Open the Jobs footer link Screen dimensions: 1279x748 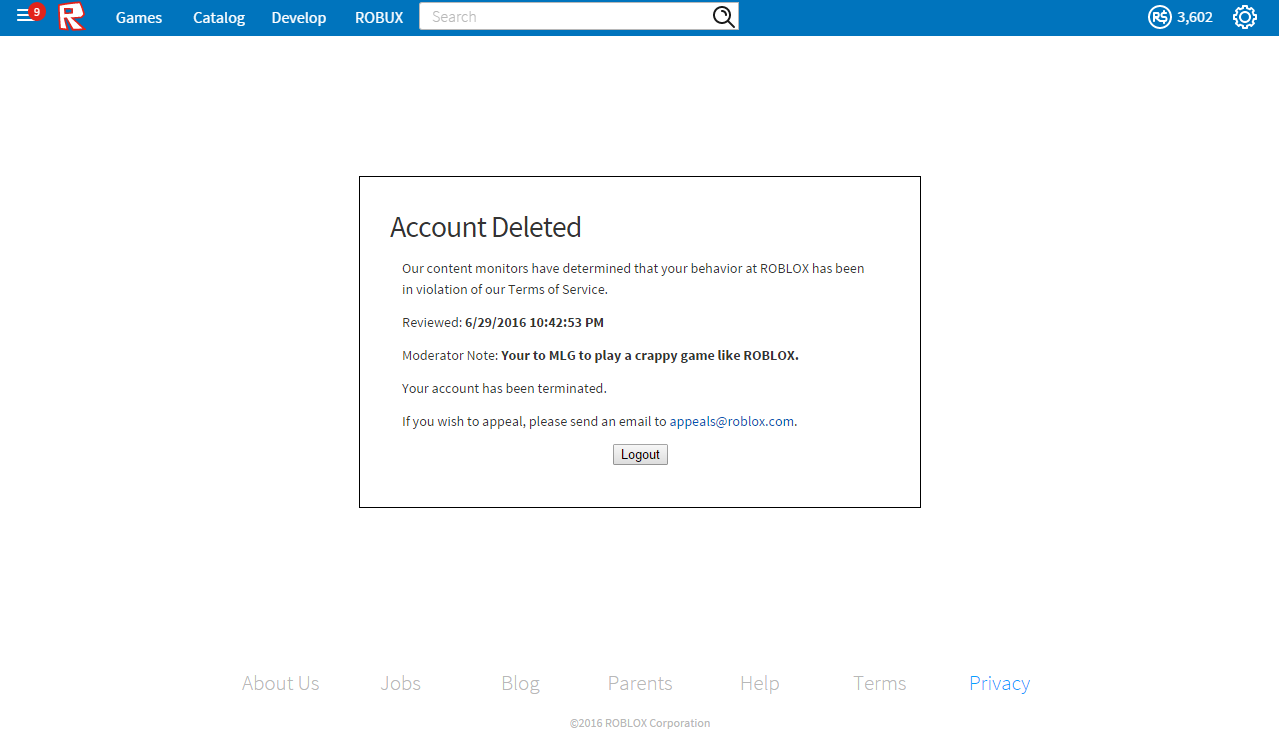pyautogui.click(x=401, y=683)
